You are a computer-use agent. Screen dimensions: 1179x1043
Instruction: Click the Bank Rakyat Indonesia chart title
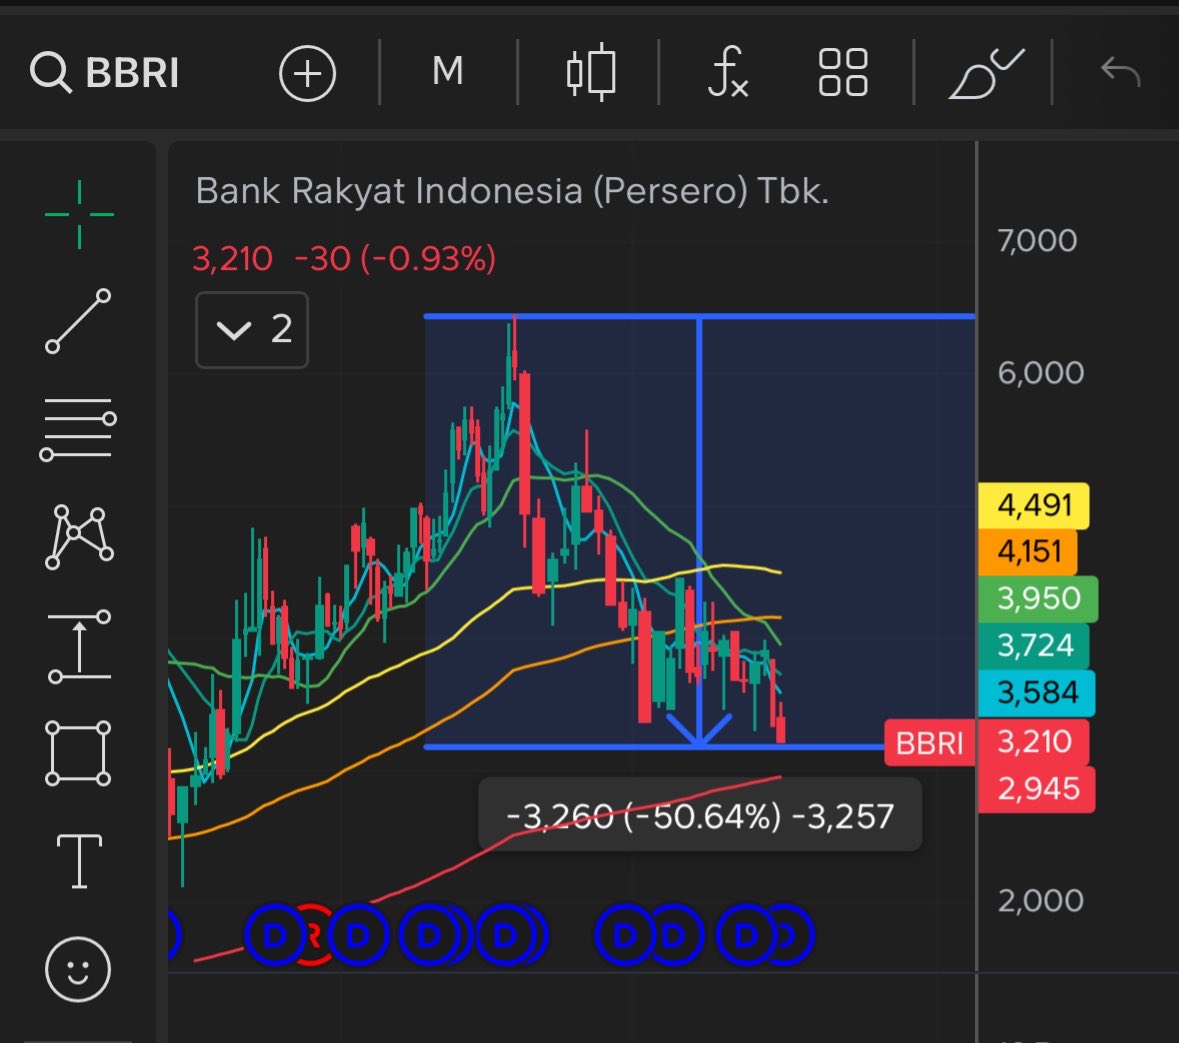[x=512, y=191]
